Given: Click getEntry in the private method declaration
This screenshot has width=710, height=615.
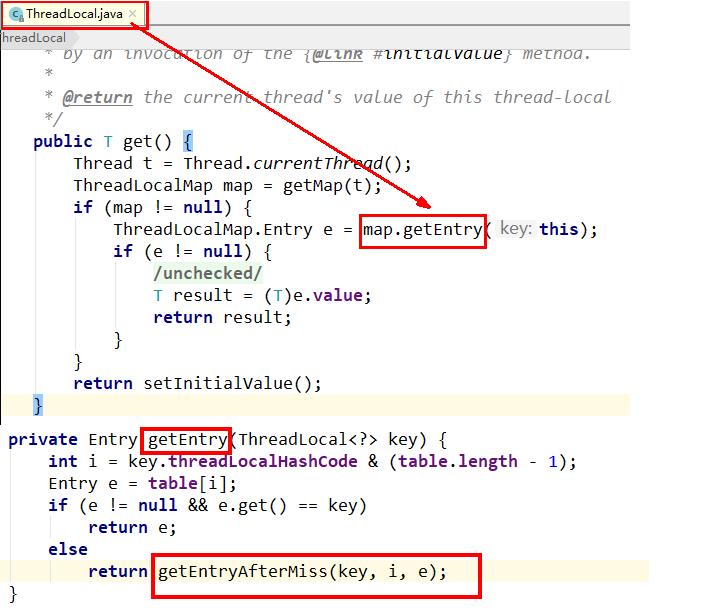Looking at the screenshot, I should (x=187, y=439).
